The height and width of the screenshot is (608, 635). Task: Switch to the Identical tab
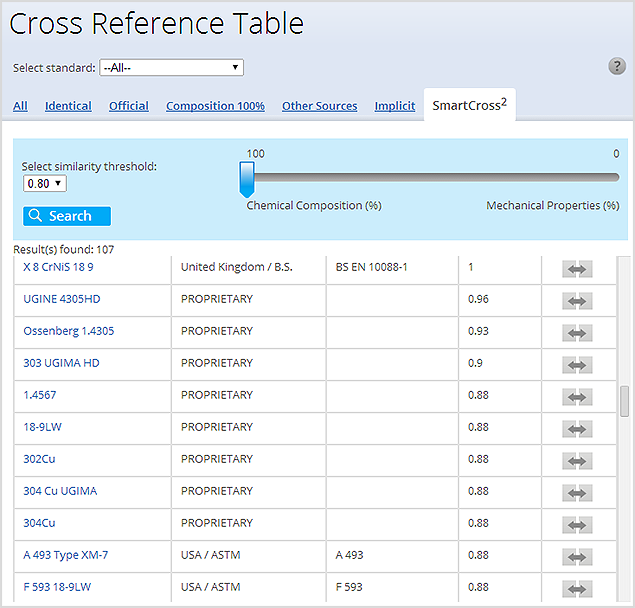(68, 106)
